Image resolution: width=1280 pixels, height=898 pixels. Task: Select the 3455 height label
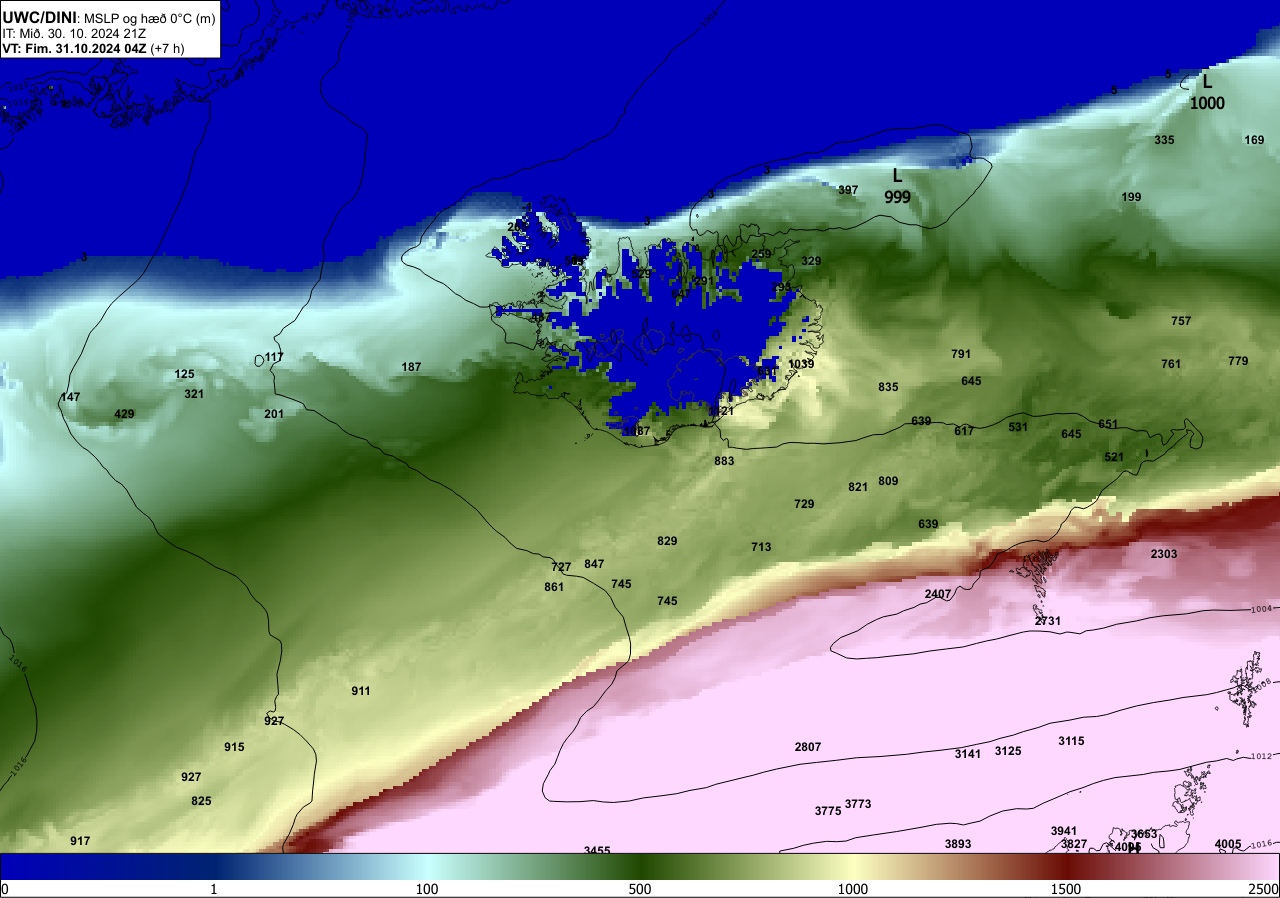click(x=597, y=850)
